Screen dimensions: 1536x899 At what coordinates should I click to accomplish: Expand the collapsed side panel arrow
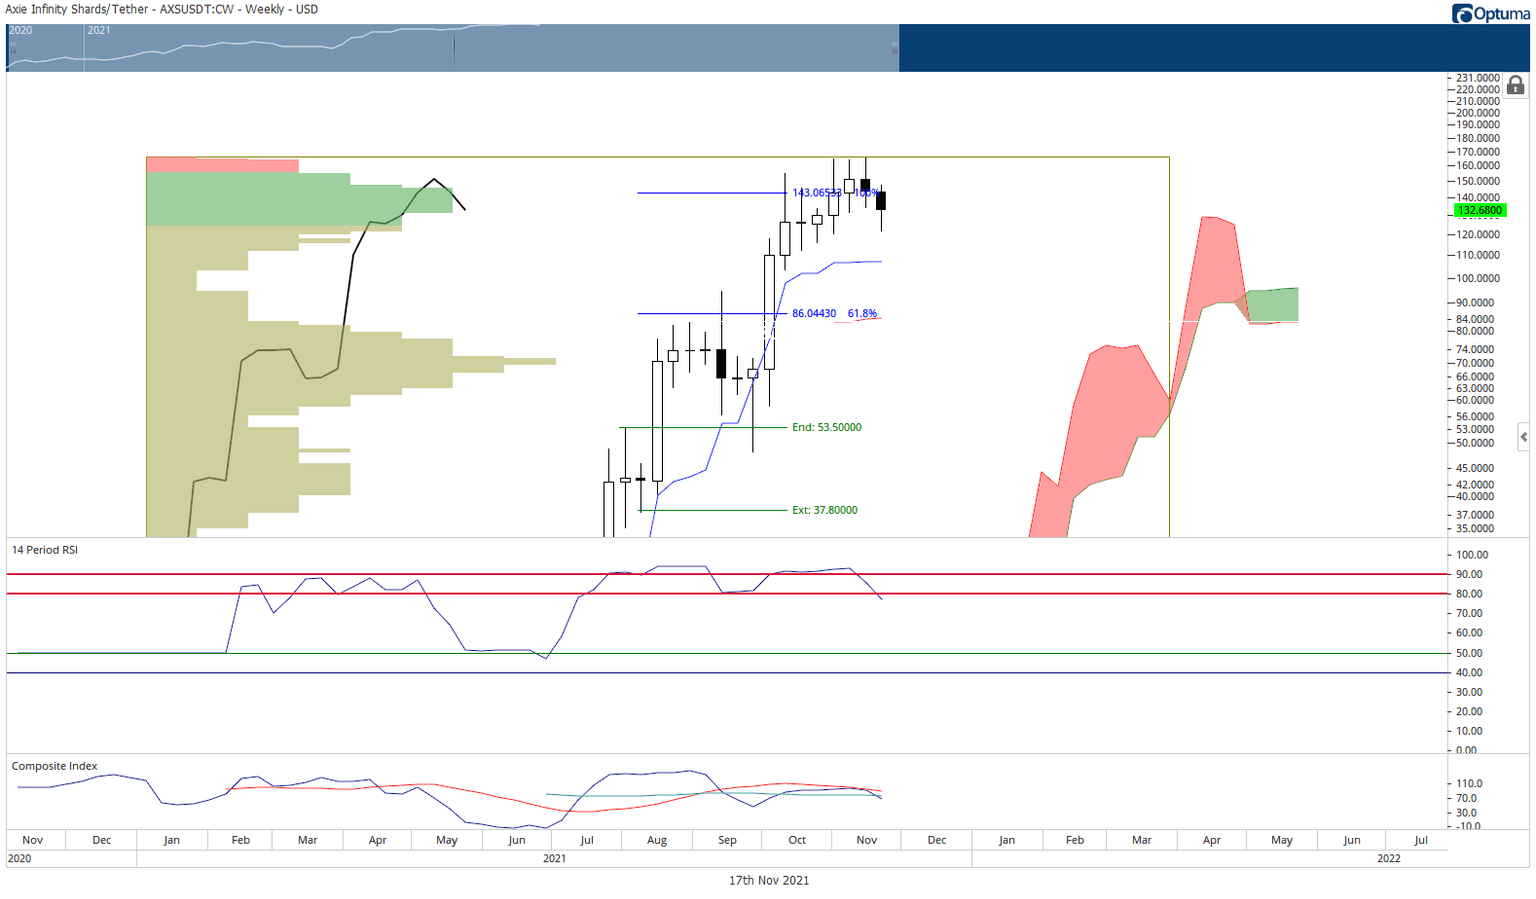(x=1523, y=436)
